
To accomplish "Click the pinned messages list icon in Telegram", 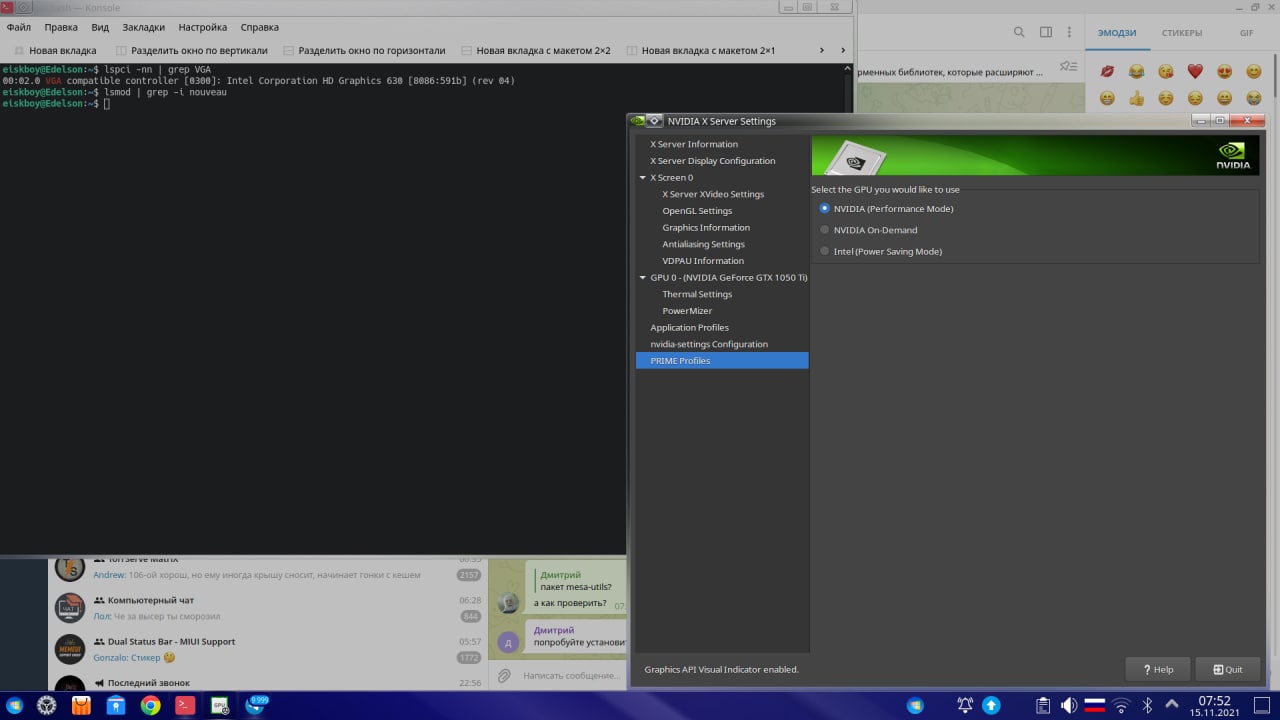I will [x=1068, y=67].
